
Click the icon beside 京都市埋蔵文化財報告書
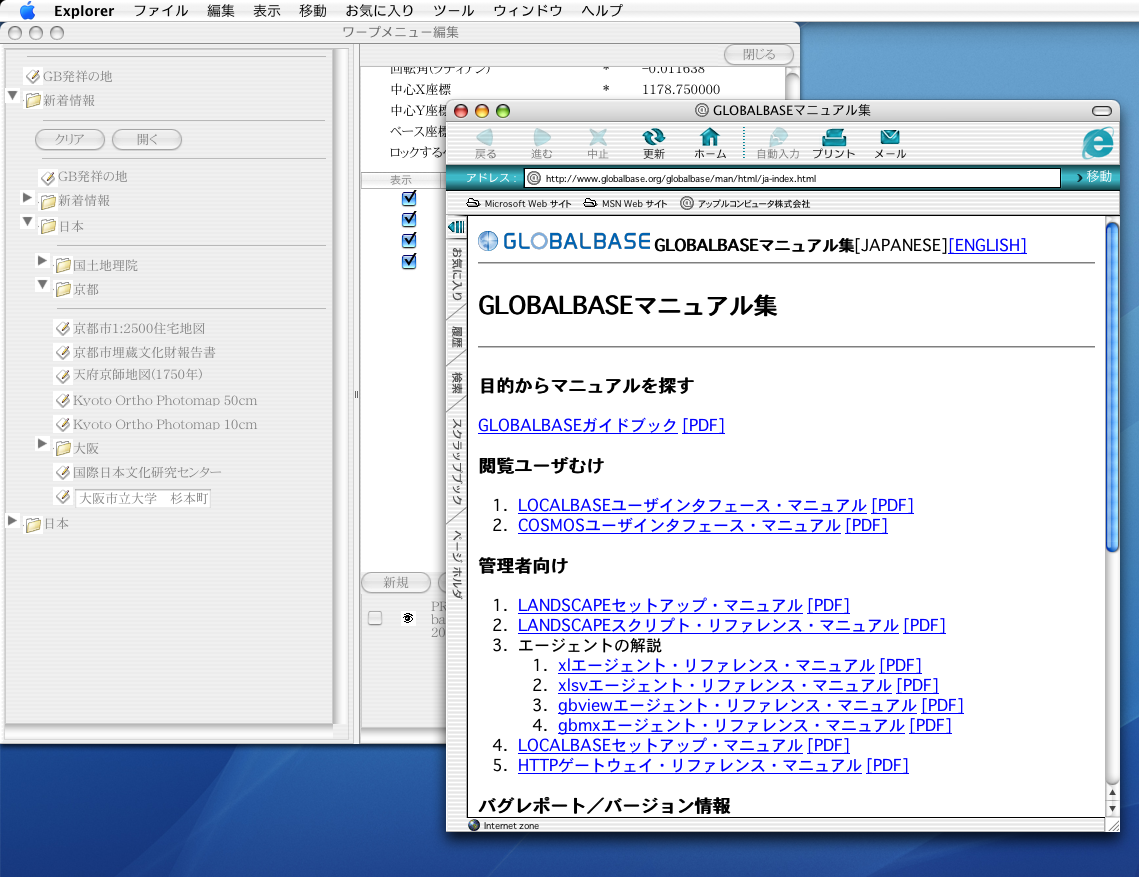(x=63, y=352)
